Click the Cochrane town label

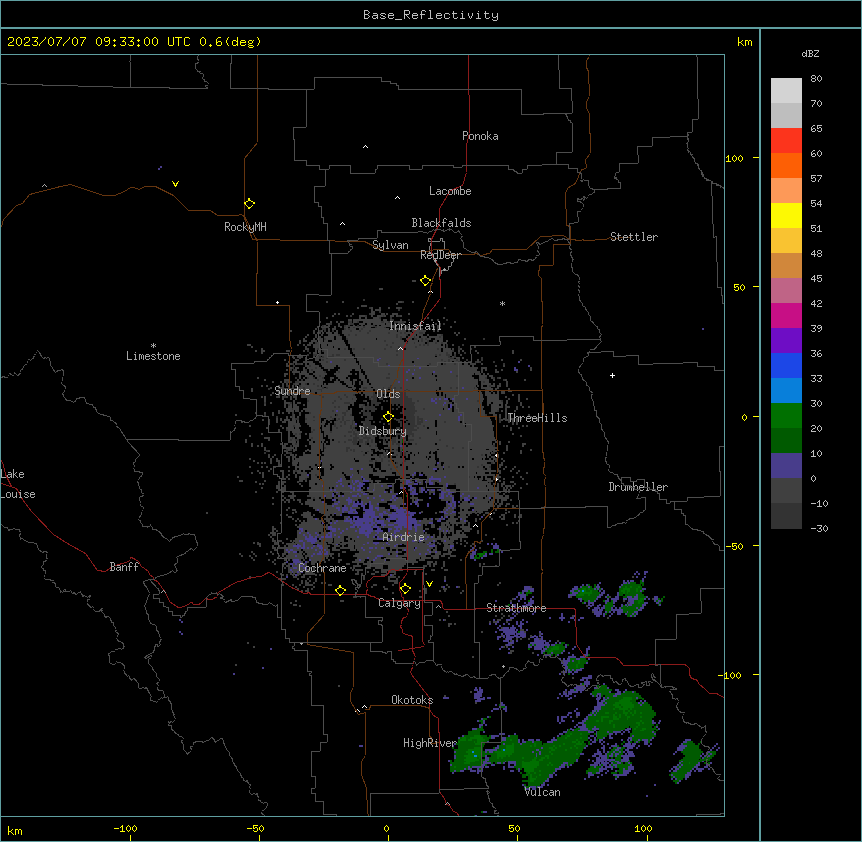pos(322,568)
